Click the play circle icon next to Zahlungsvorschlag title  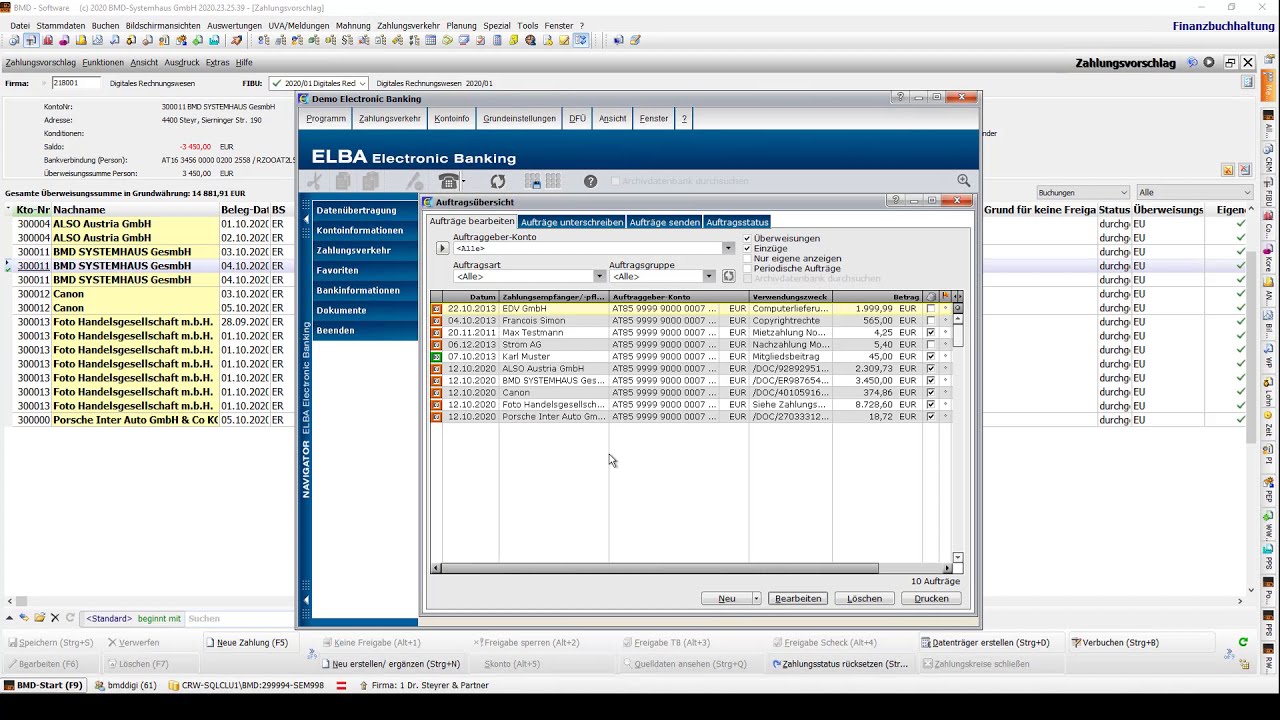(x=1209, y=62)
